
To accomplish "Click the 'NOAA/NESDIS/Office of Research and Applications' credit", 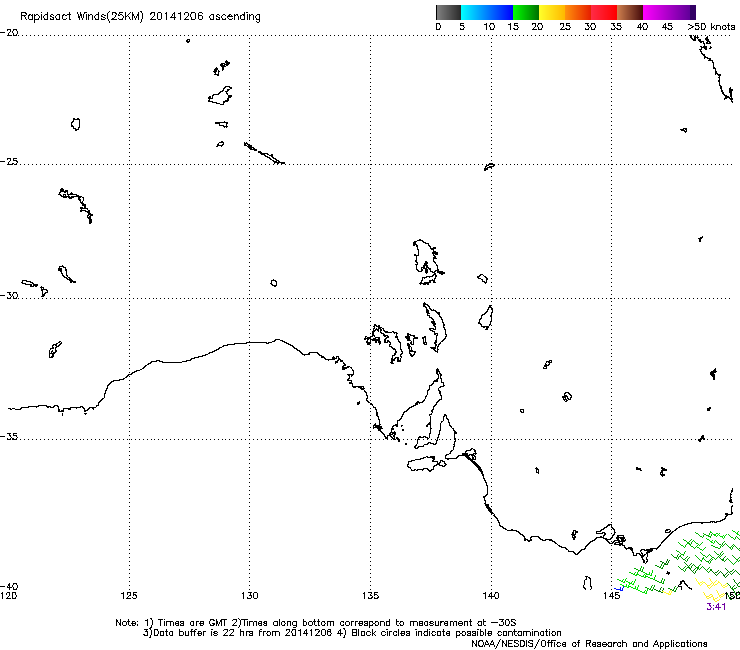I will (589, 644).
